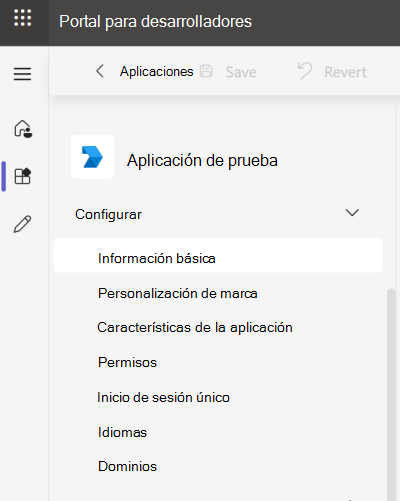Collapse the Configurar section chevron
400x501 pixels.
(352, 212)
